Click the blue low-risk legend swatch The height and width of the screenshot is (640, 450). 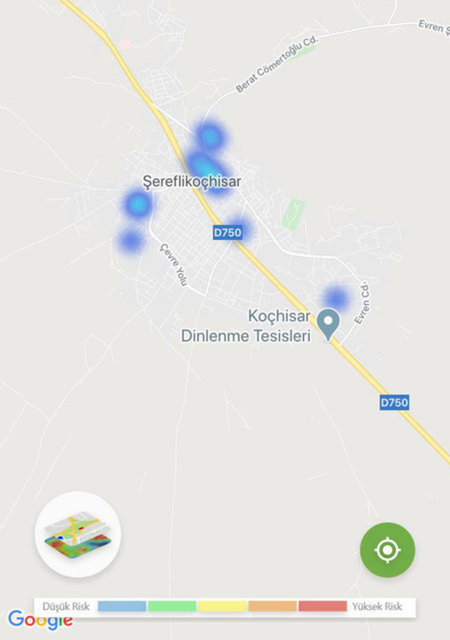122,606
